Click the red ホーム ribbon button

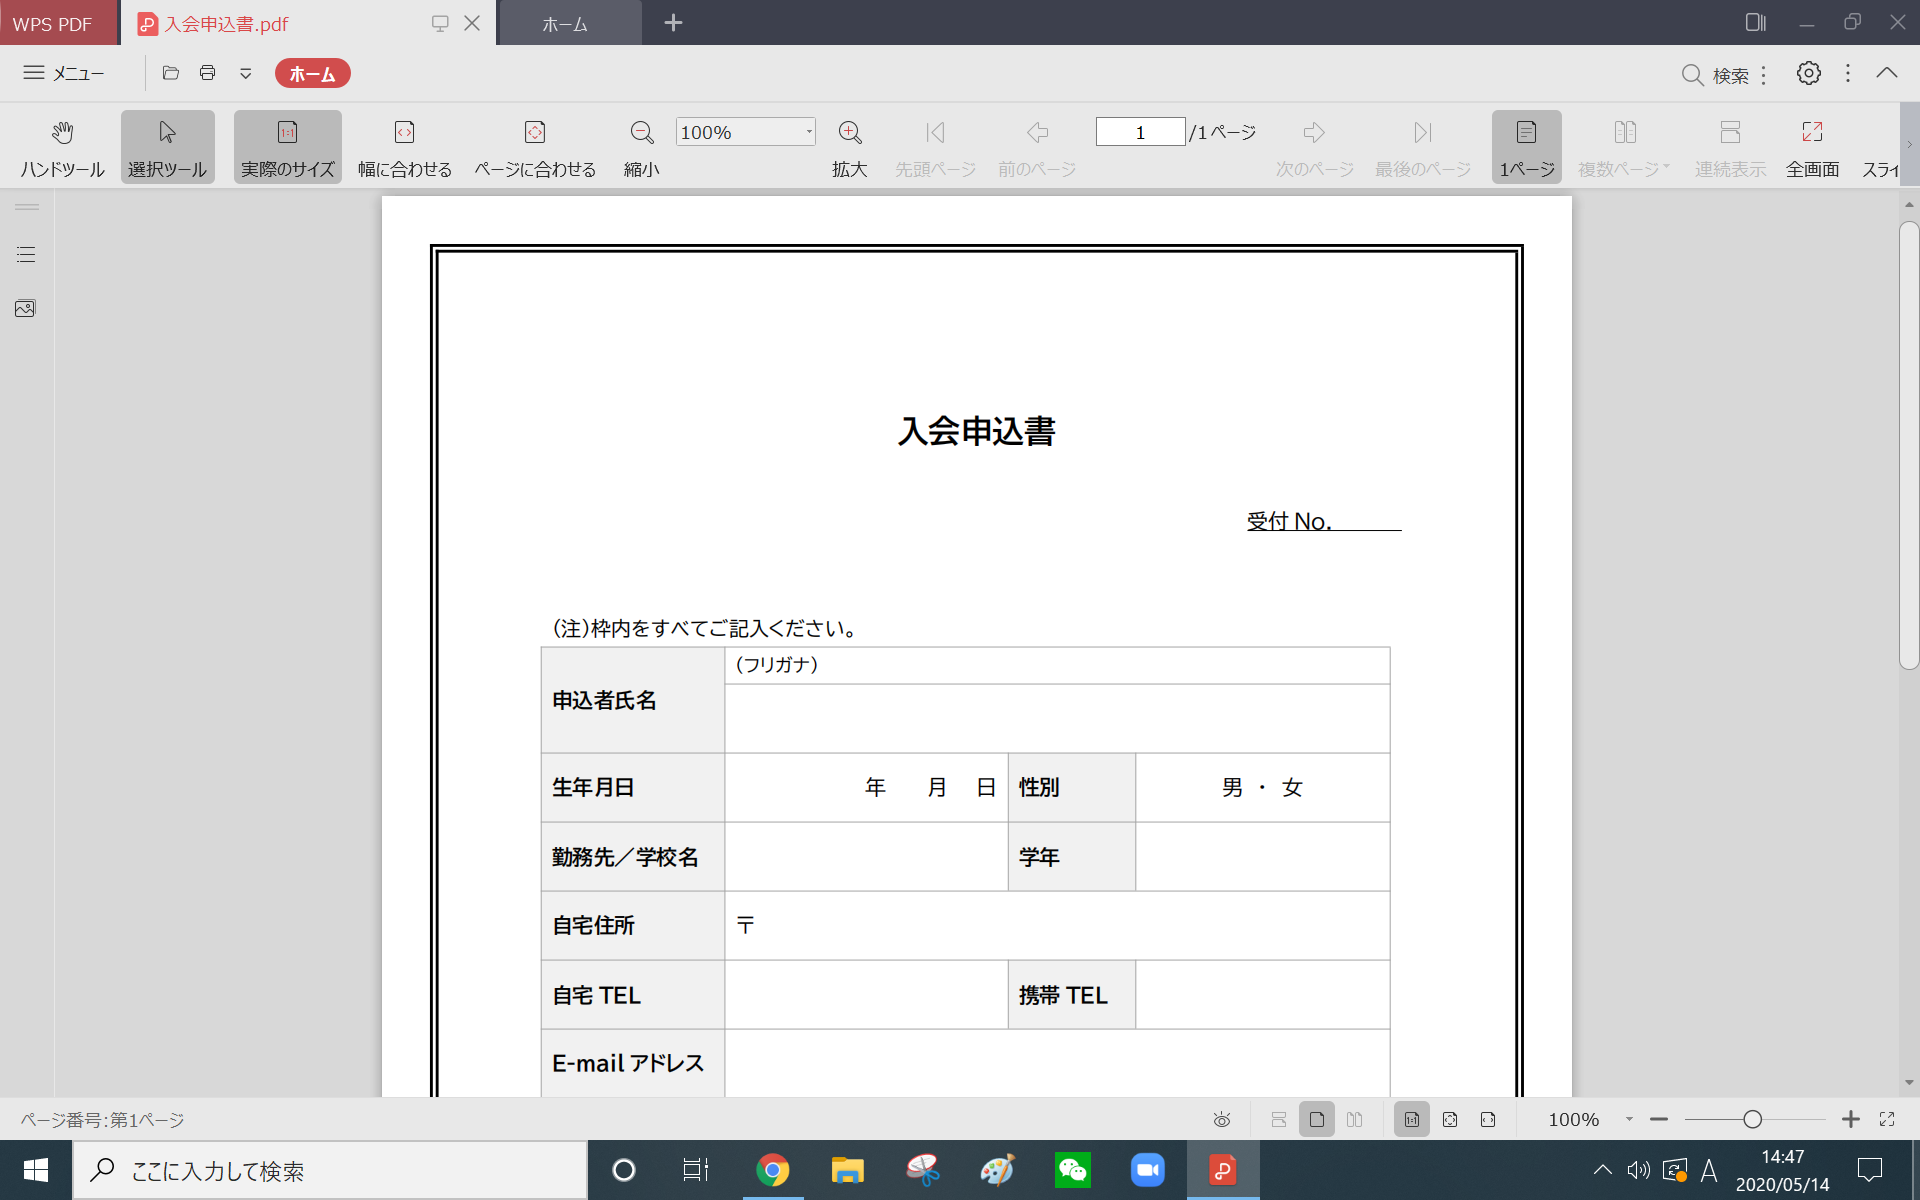point(312,73)
